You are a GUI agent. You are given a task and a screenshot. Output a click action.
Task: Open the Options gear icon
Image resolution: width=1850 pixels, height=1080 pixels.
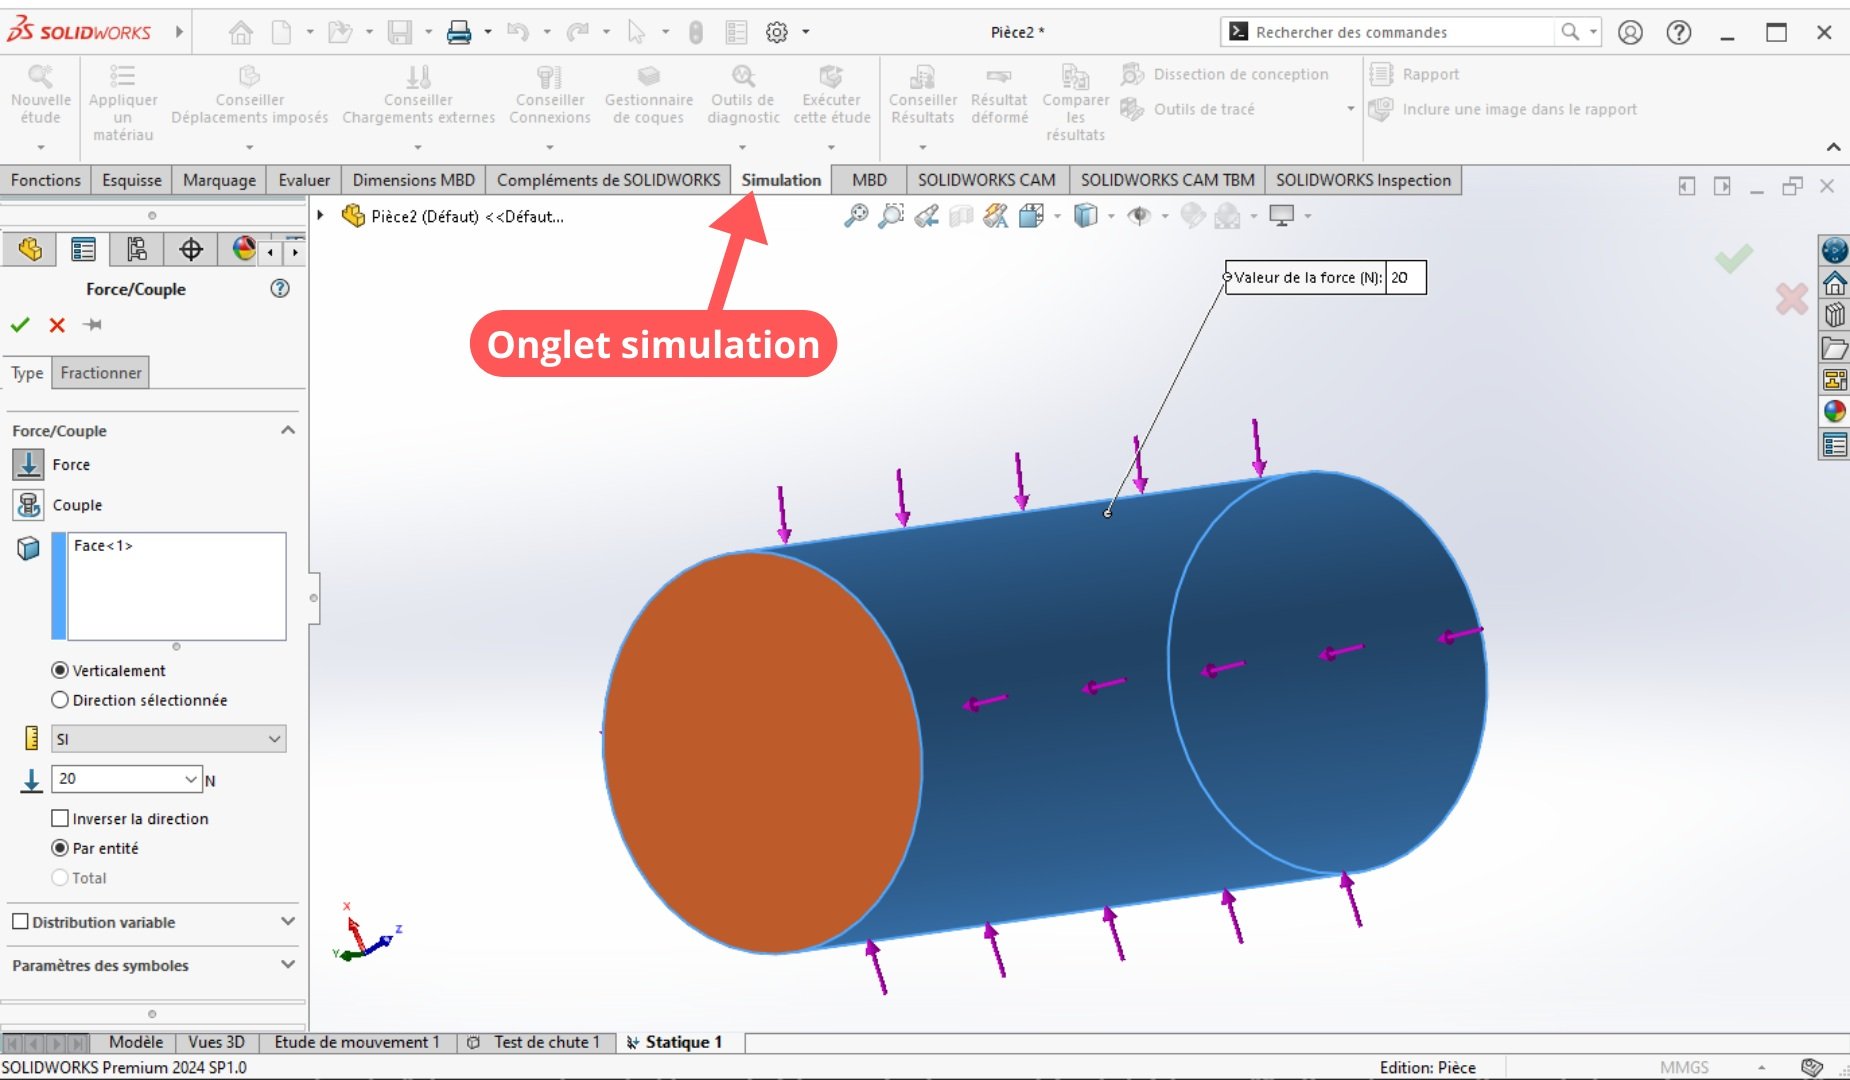coord(777,32)
